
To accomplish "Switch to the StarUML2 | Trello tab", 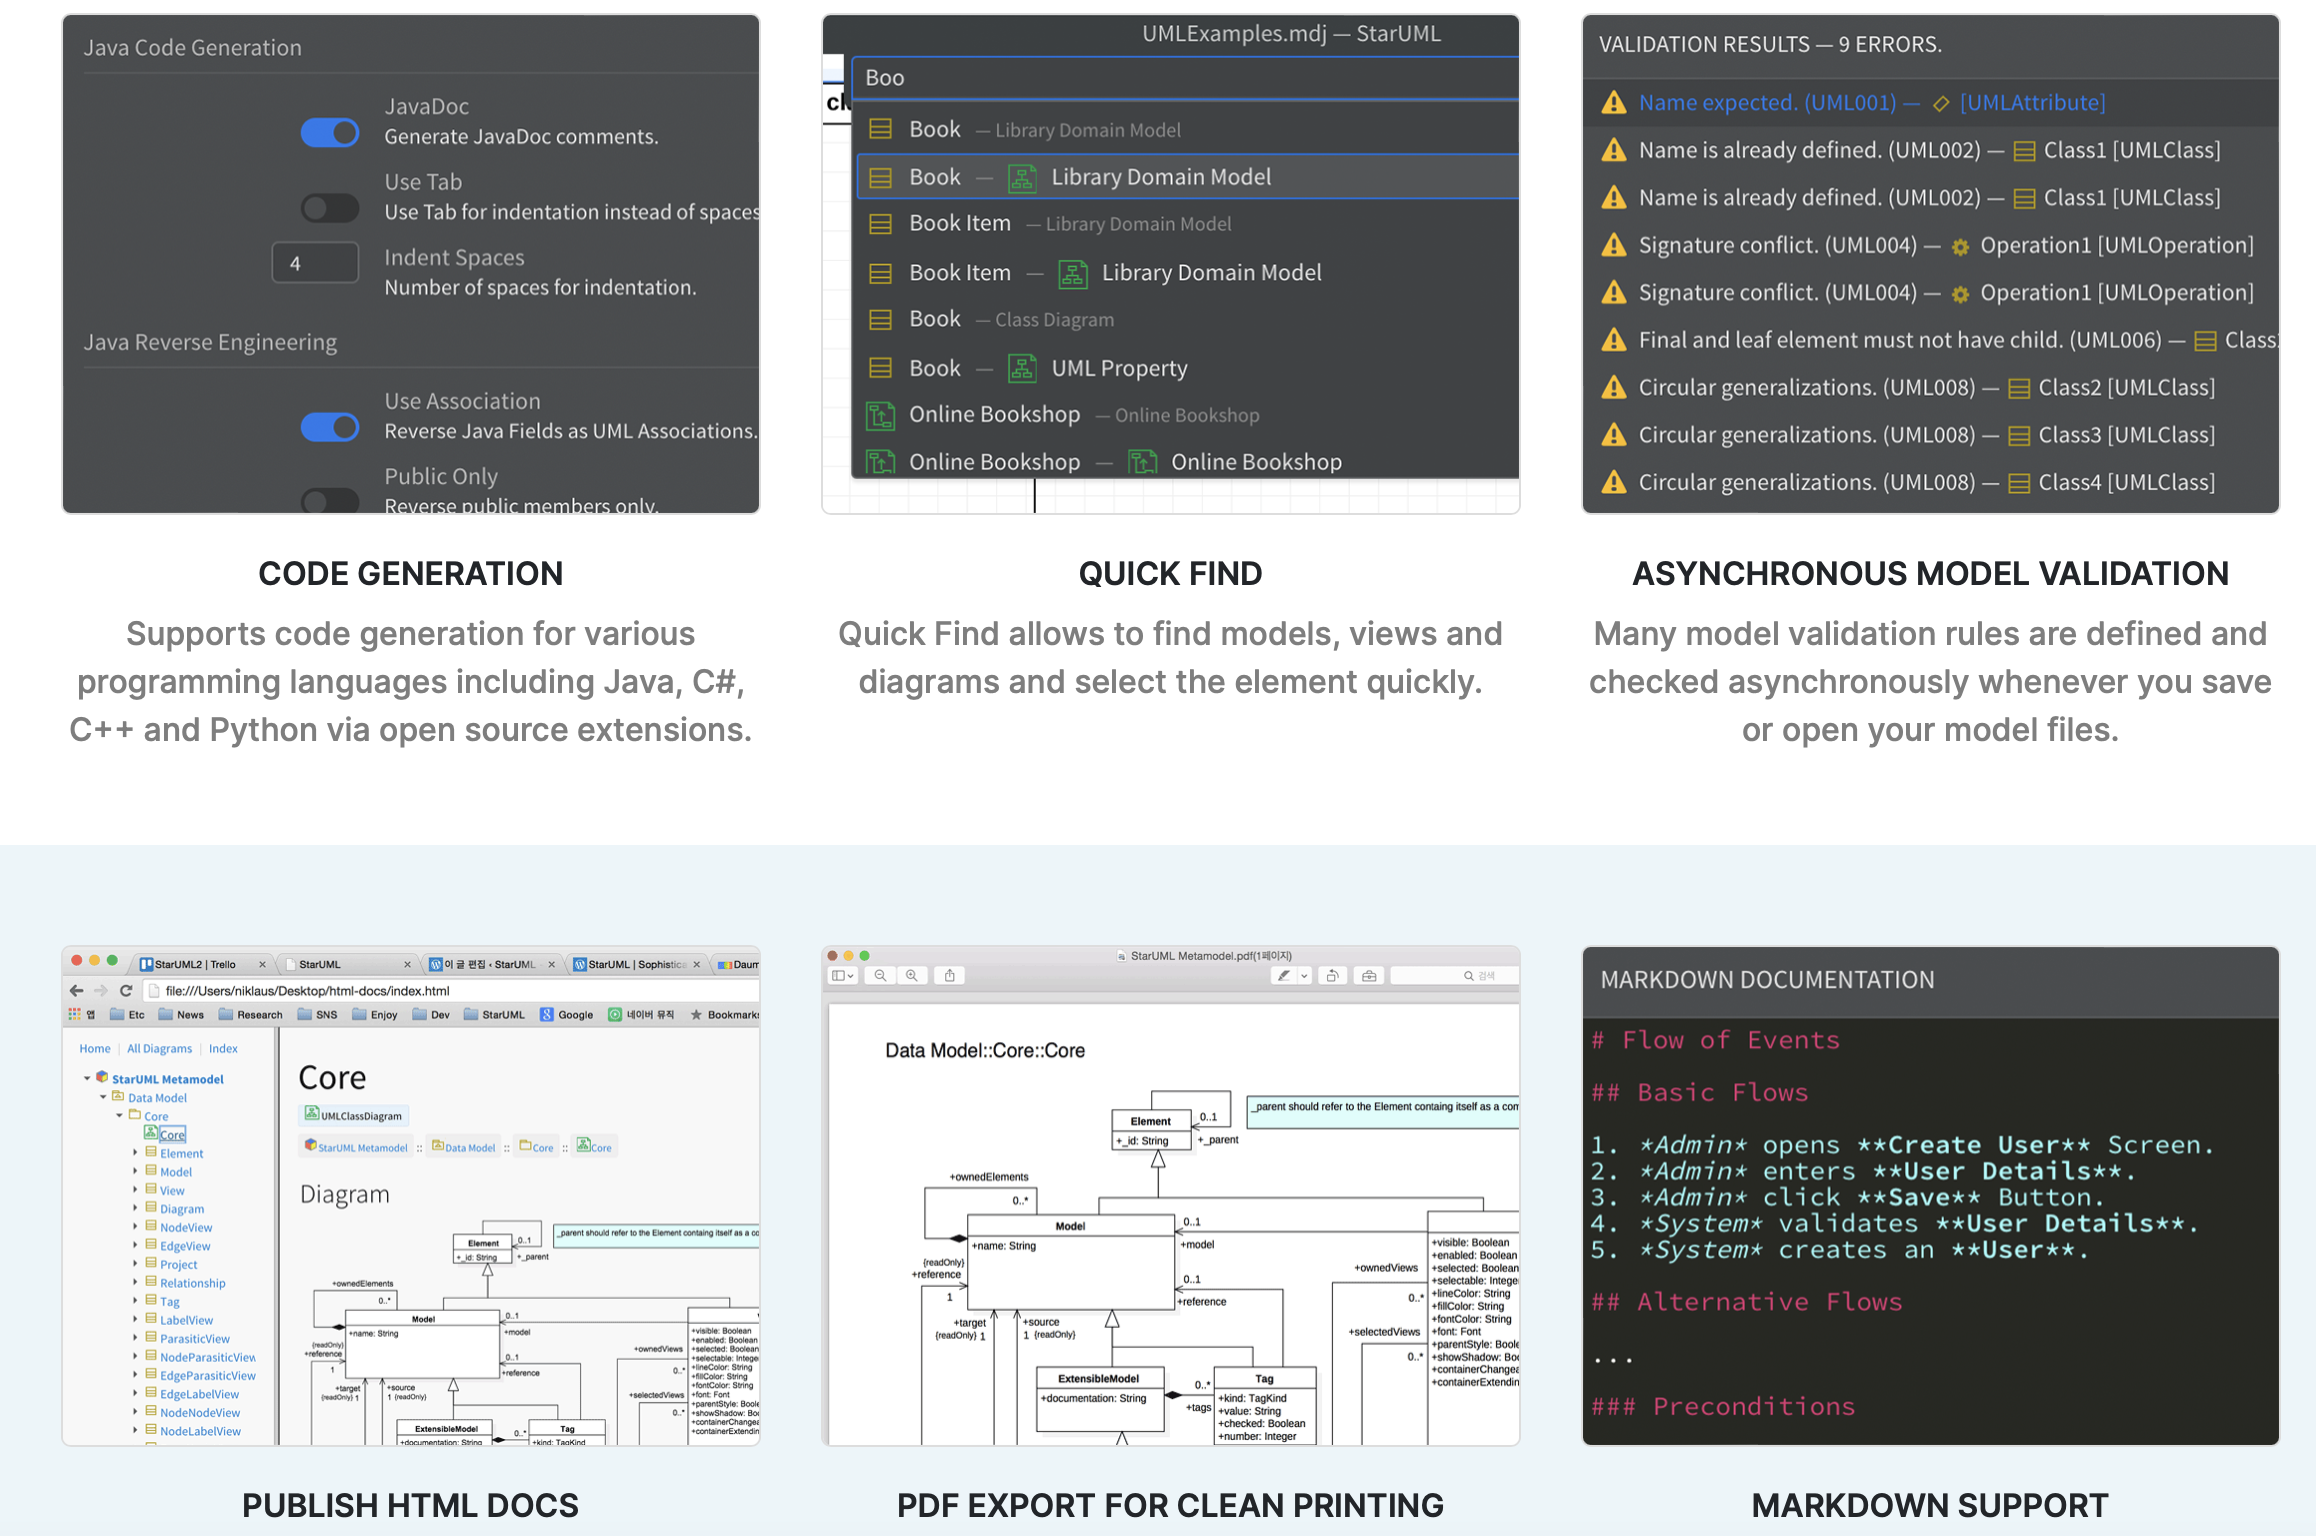I will [195, 964].
